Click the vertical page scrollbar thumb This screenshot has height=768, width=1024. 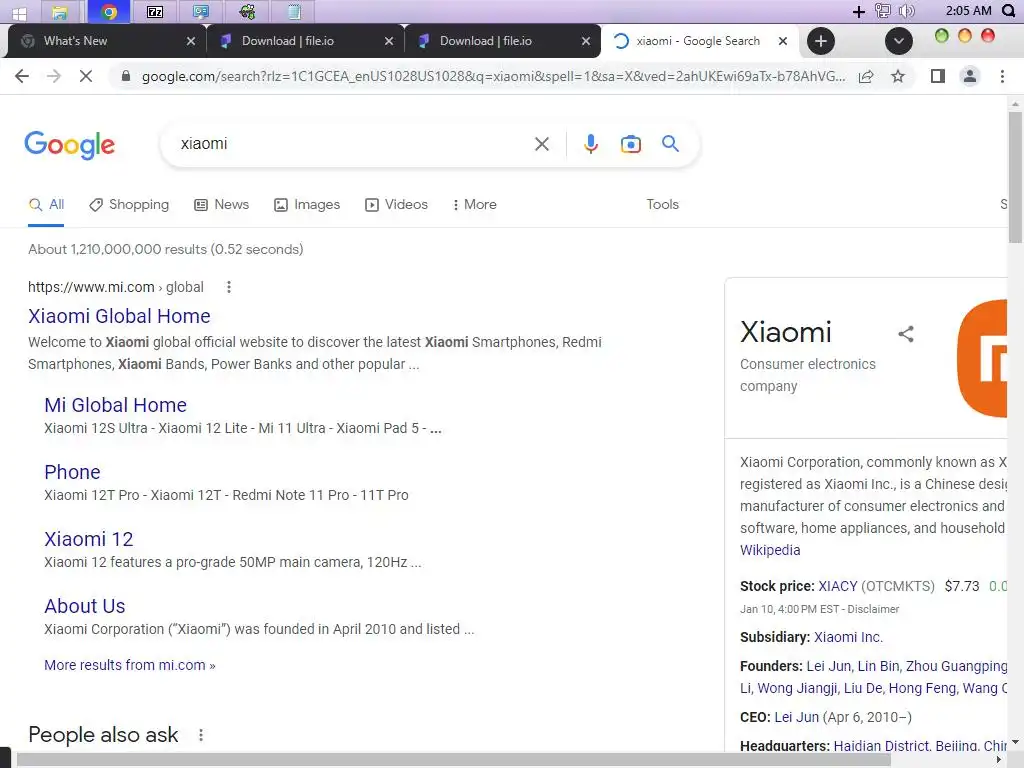[1015, 176]
